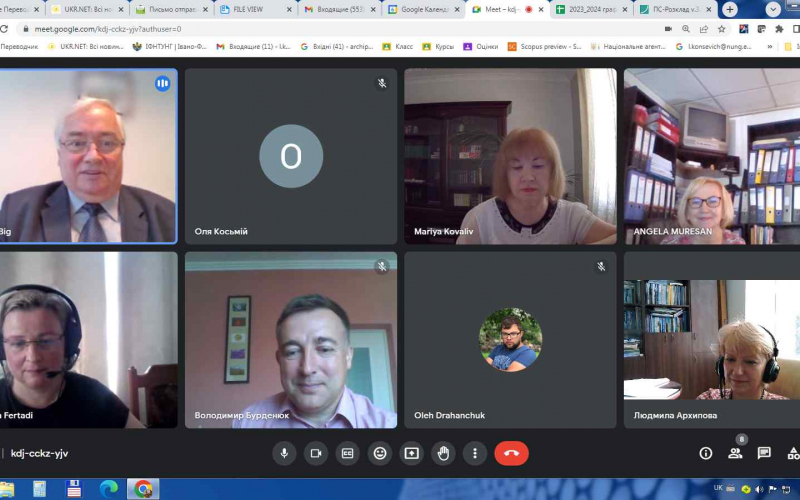800x500 pixels.
Task: Show participants people panel
Action: click(735, 453)
